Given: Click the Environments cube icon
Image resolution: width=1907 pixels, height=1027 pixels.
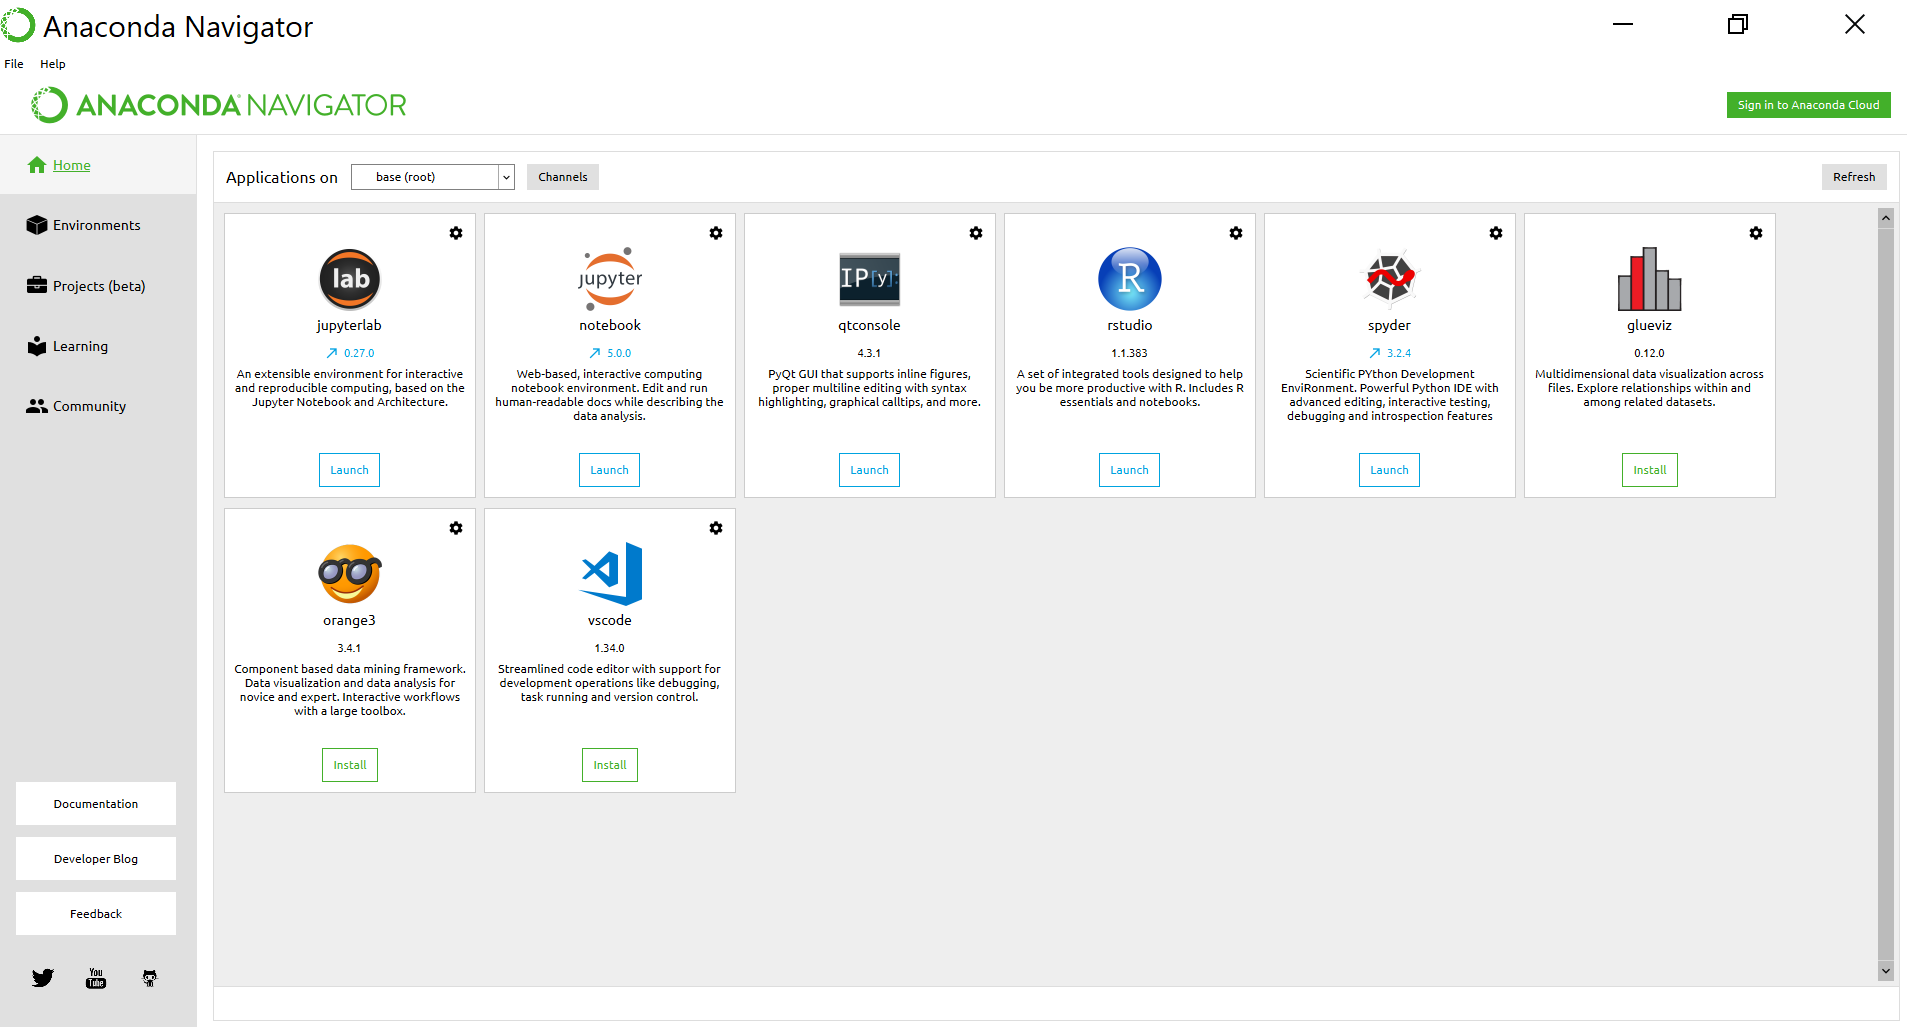Looking at the screenshot, I should click(37, 225).
